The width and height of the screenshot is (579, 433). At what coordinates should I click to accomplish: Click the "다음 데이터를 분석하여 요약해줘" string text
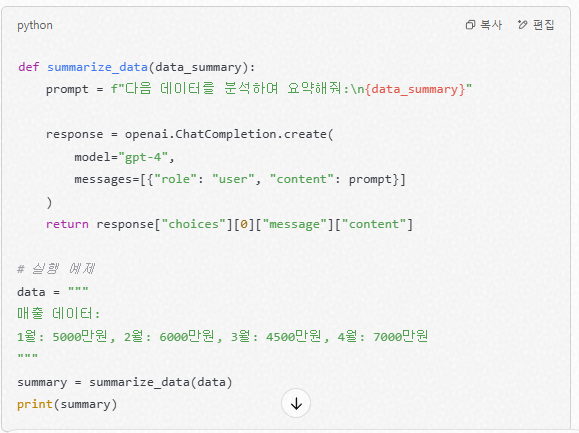[x=233, y=89]
